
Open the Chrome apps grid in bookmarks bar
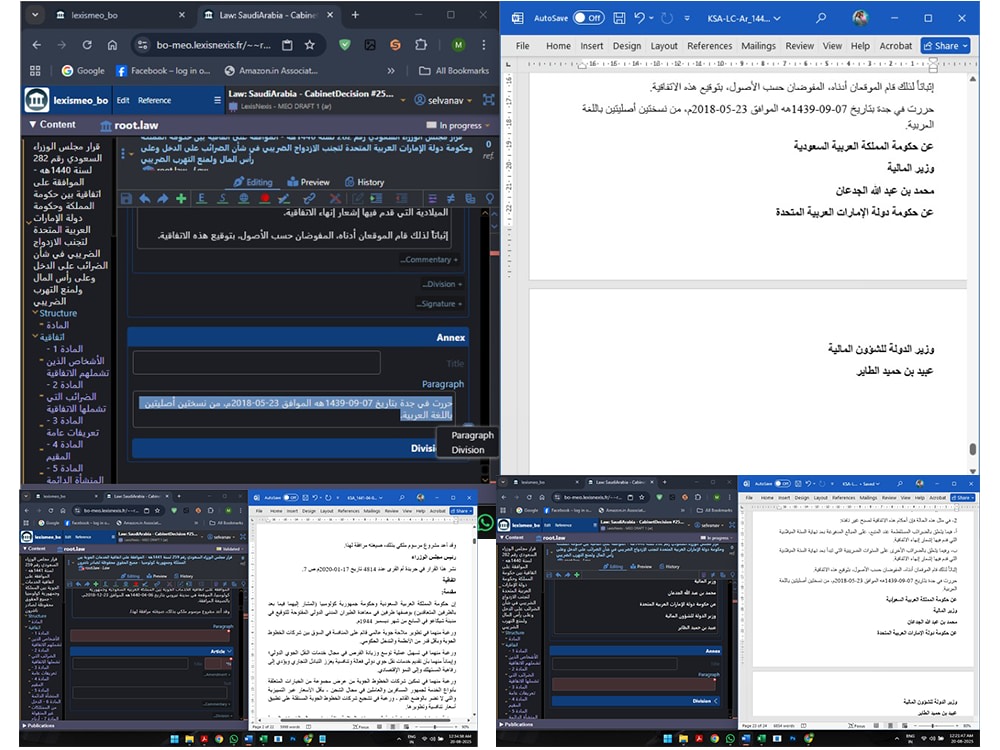pos(35,71)
